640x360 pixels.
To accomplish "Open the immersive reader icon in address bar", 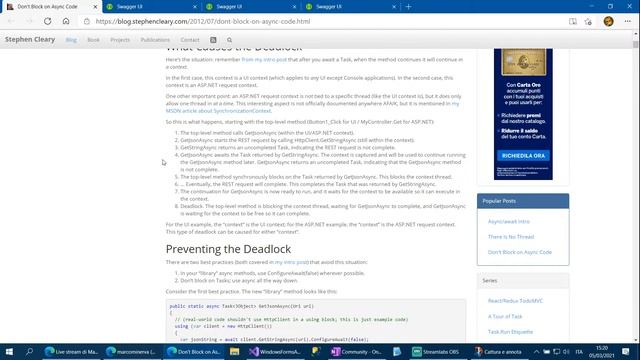I will pos(573,22).
